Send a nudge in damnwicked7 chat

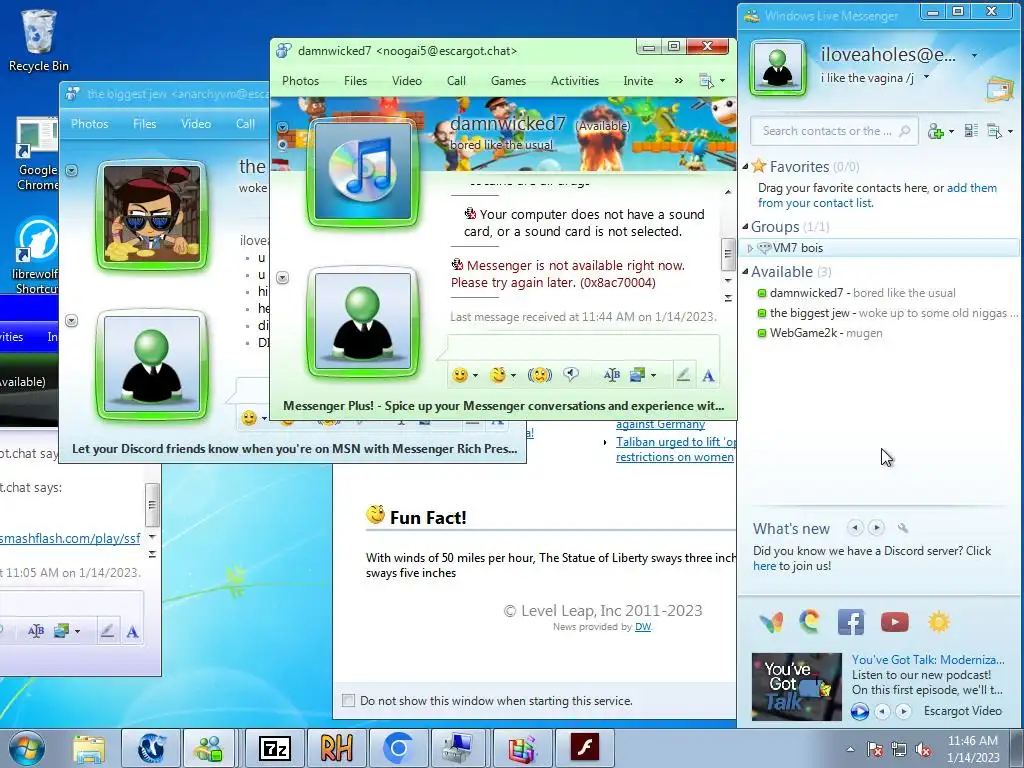click(x=539, y=375)
